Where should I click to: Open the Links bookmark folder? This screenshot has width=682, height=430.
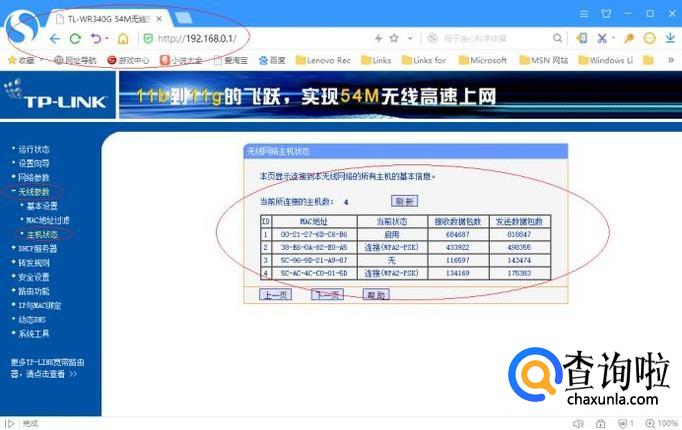pos(376,60)
